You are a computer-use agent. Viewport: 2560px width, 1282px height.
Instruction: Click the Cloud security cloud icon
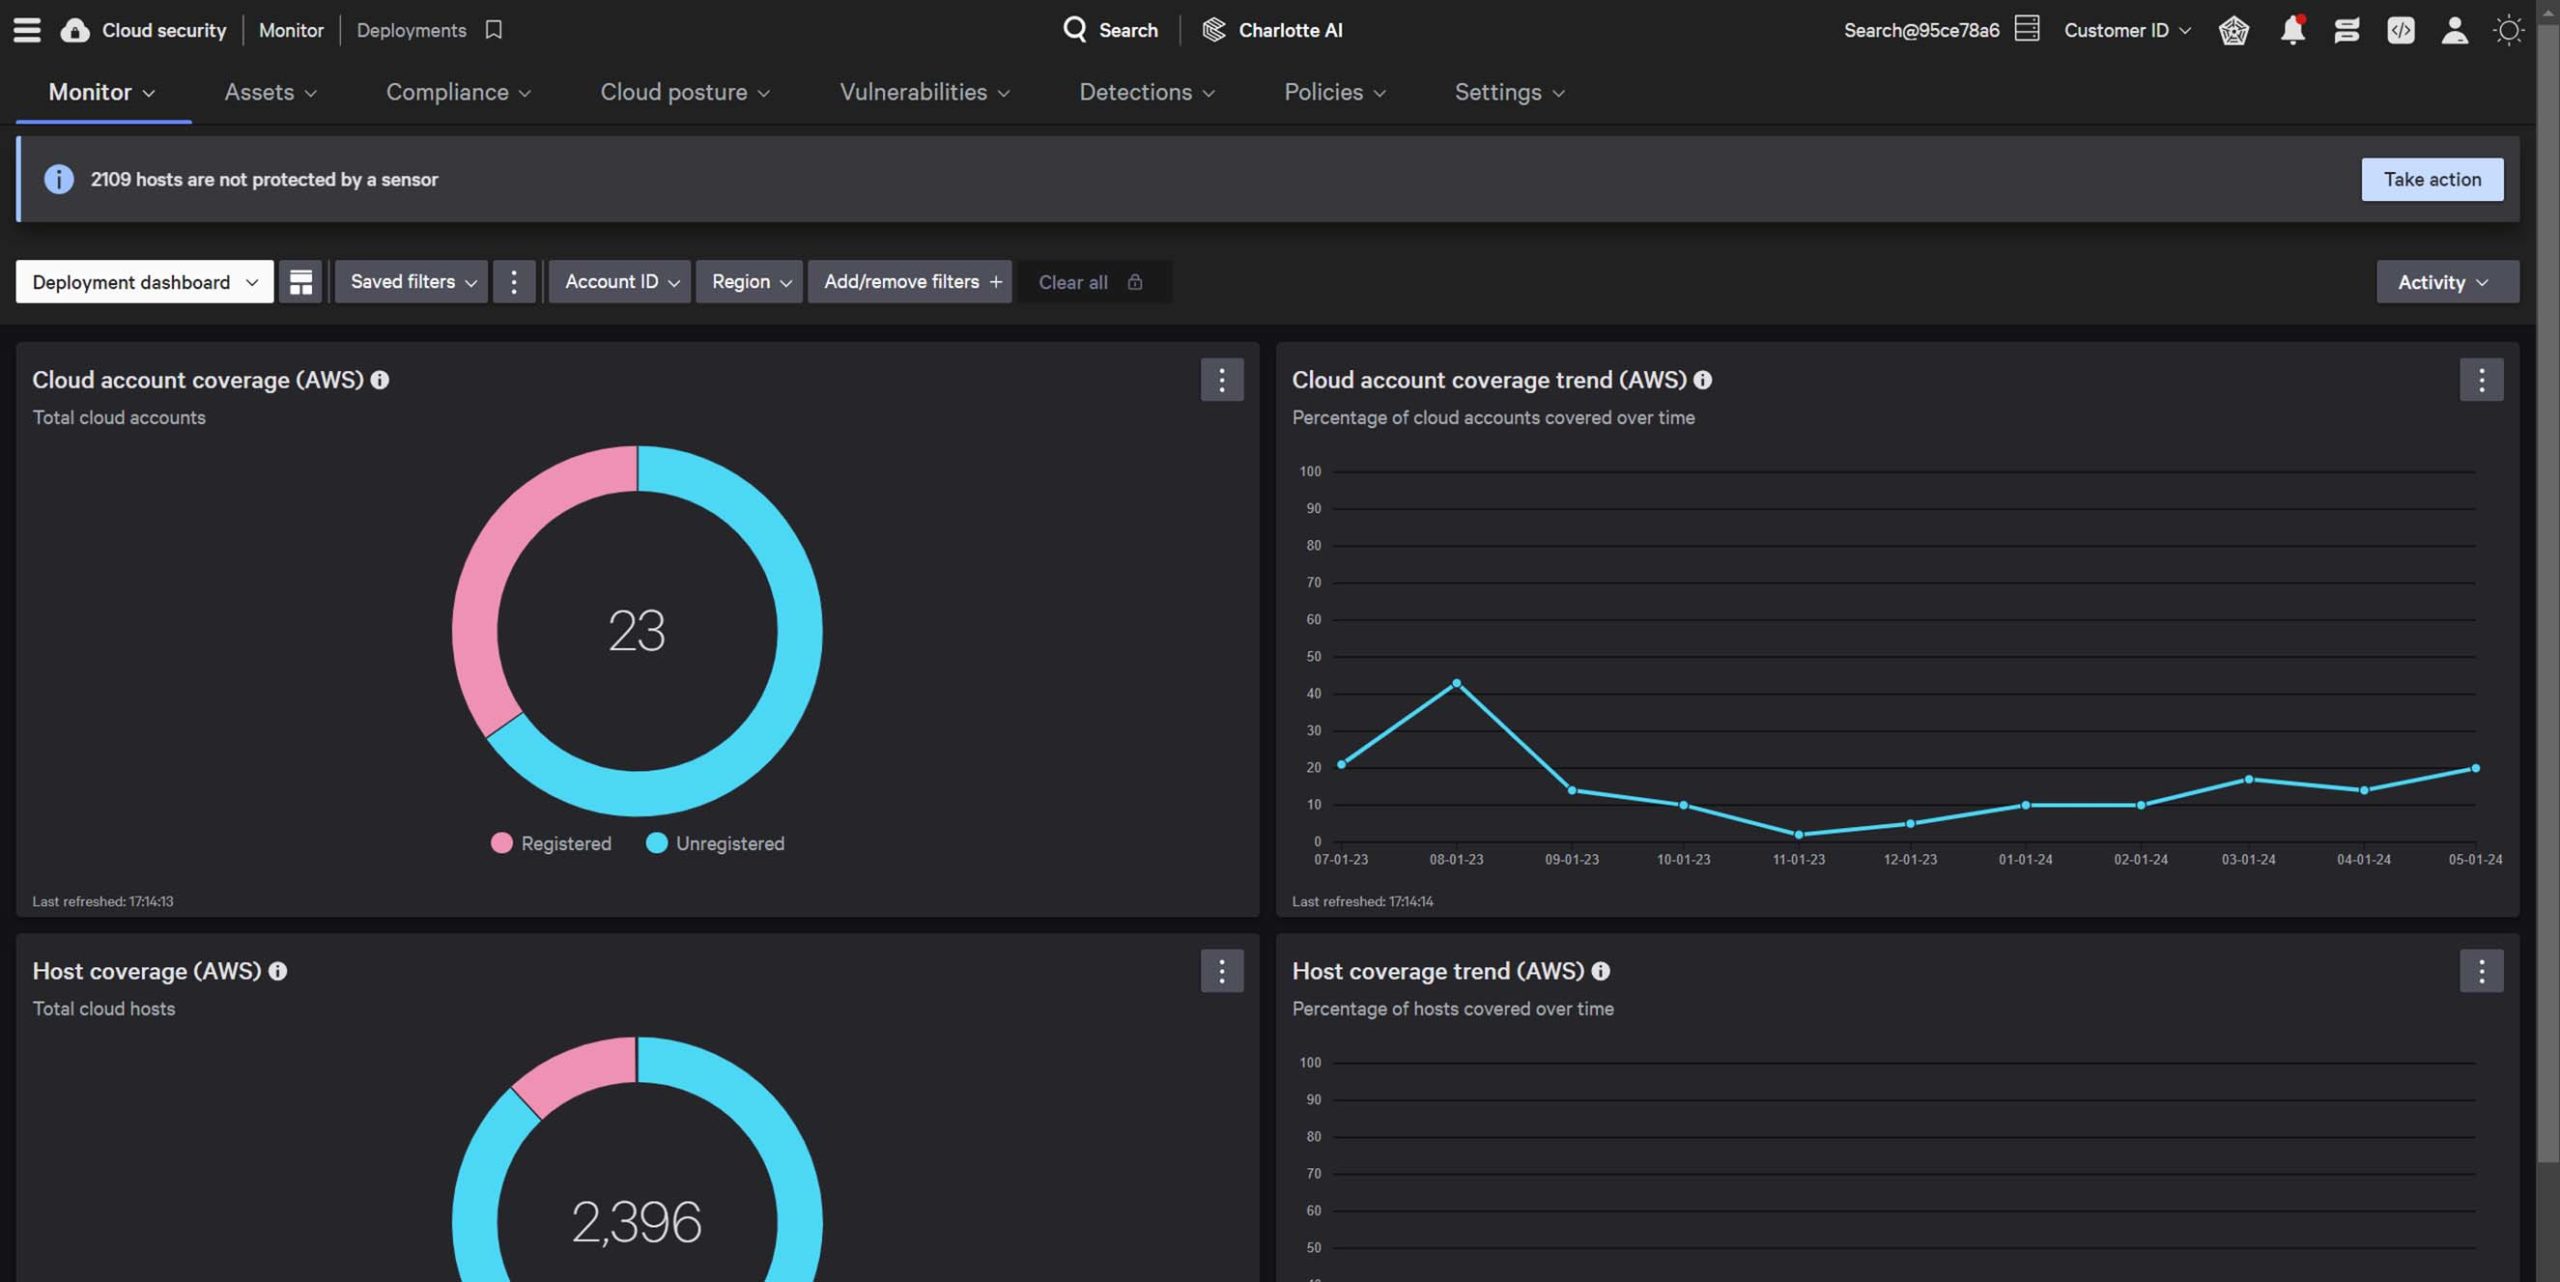(74, 30)
